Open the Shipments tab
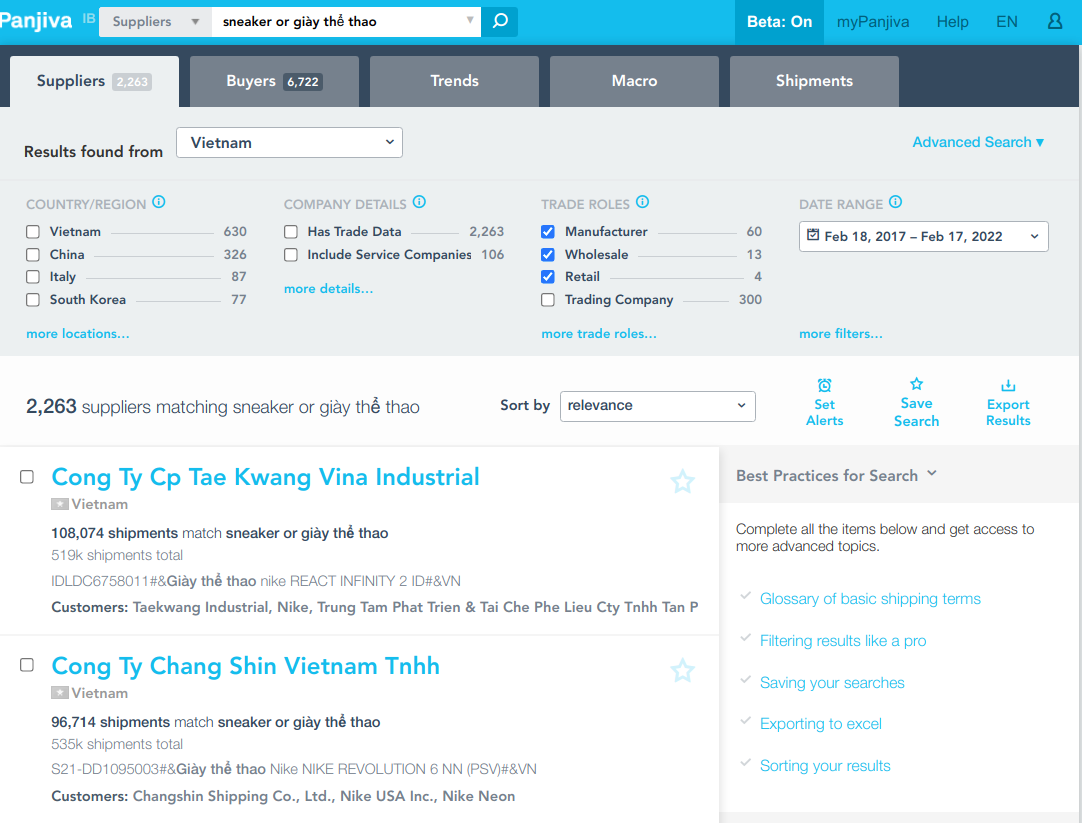 coord(814,81)
